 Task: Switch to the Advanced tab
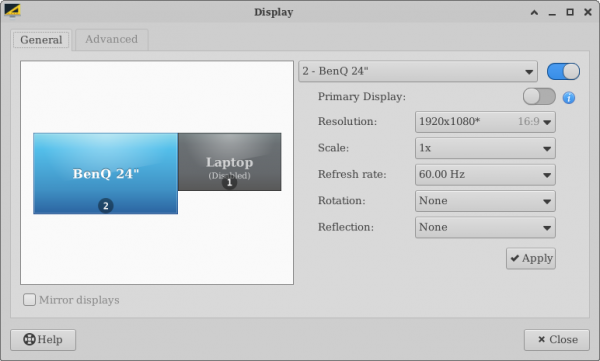coord(111,39)
